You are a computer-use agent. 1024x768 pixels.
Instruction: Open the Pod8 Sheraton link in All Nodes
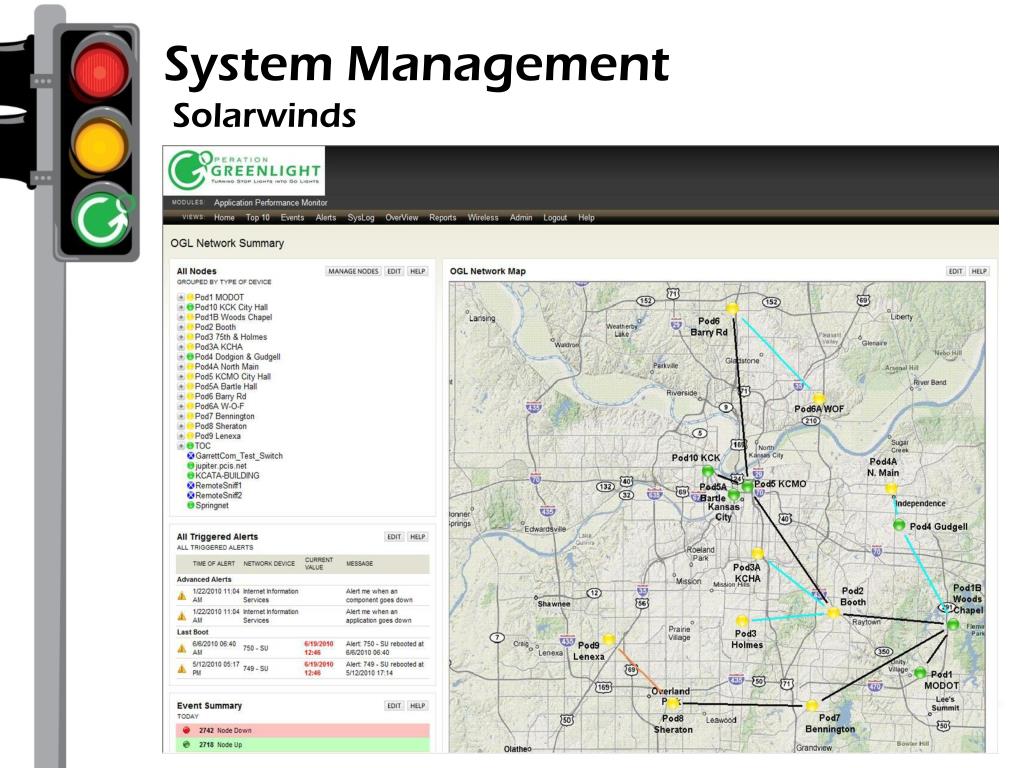tap(221, 426)
